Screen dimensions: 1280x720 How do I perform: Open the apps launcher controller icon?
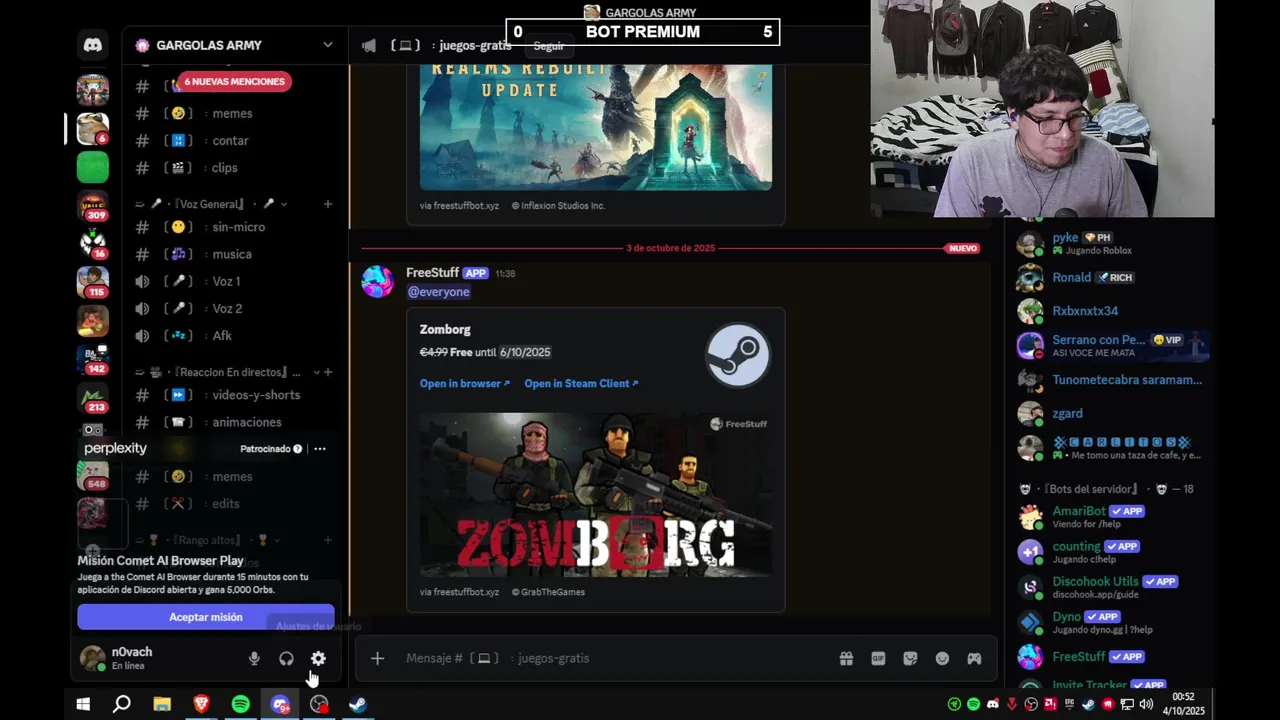tap(974, 658)
